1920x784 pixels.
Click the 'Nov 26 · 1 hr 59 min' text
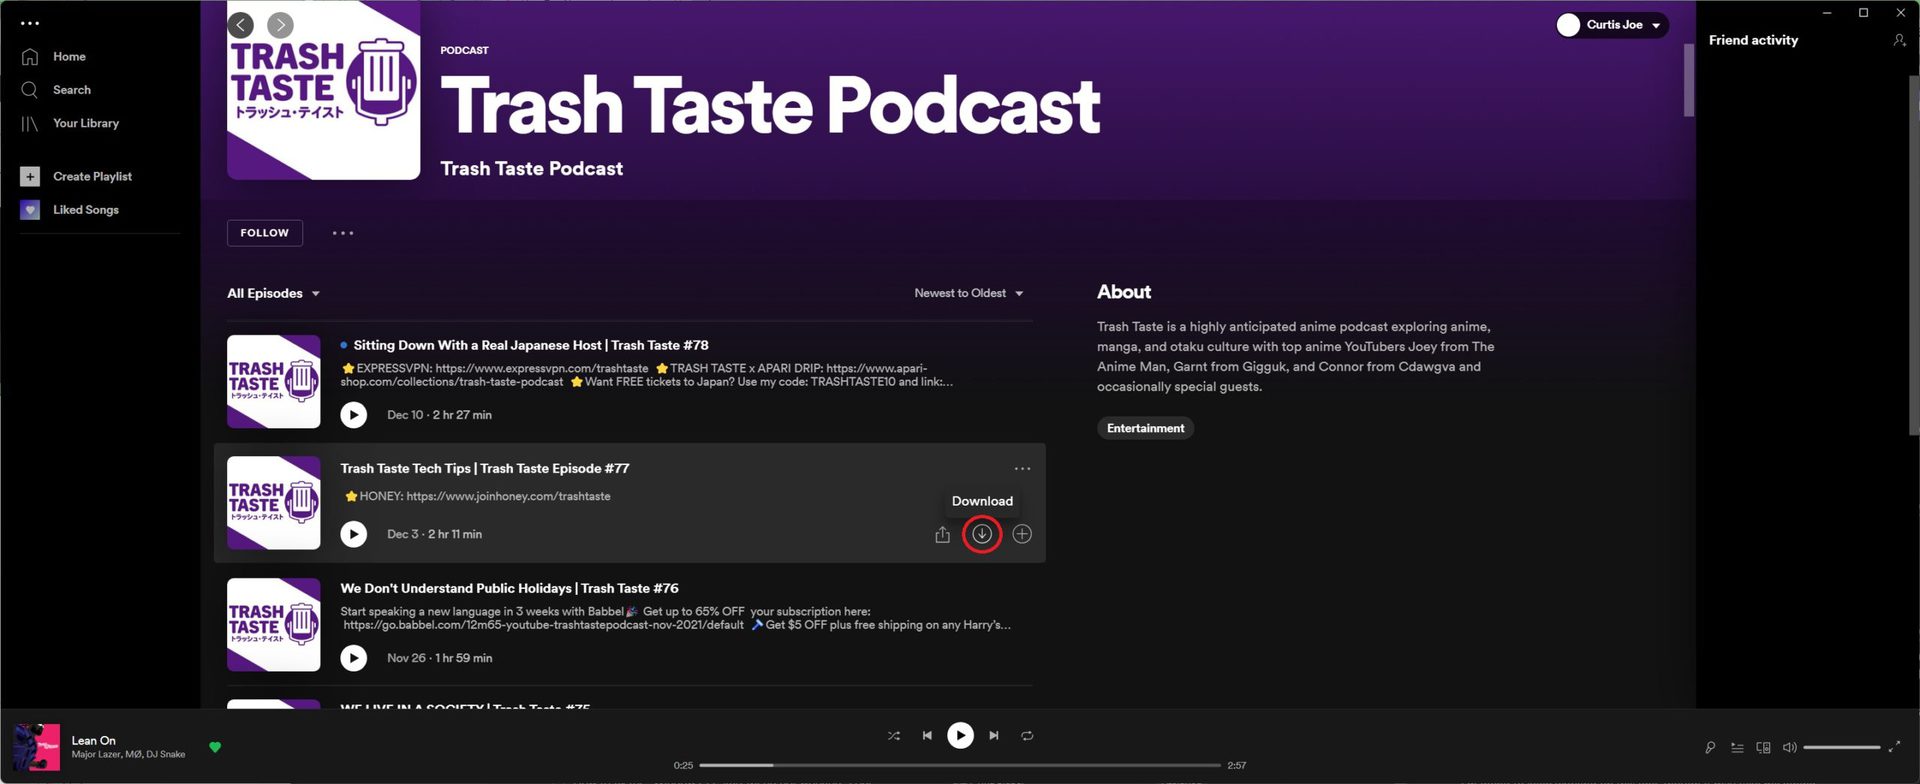[439, 658]
